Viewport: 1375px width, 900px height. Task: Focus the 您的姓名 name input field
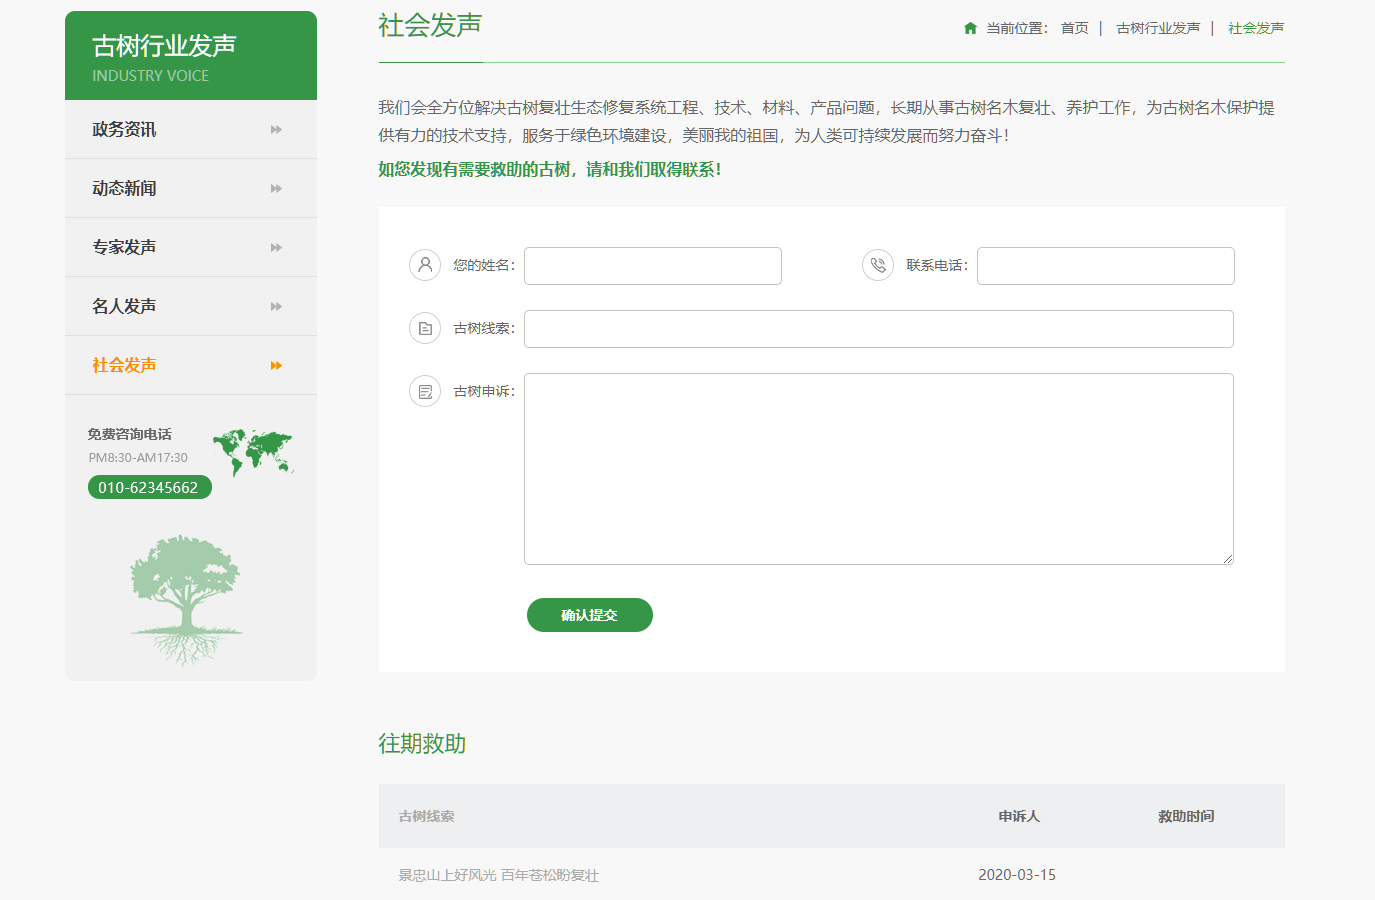pyautogui.click(x=653, y=266)
